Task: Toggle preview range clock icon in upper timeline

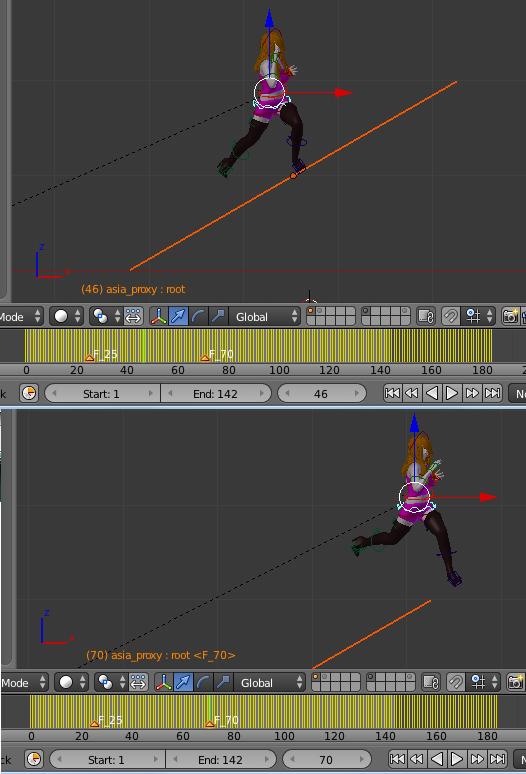Action: pos(29,393)
